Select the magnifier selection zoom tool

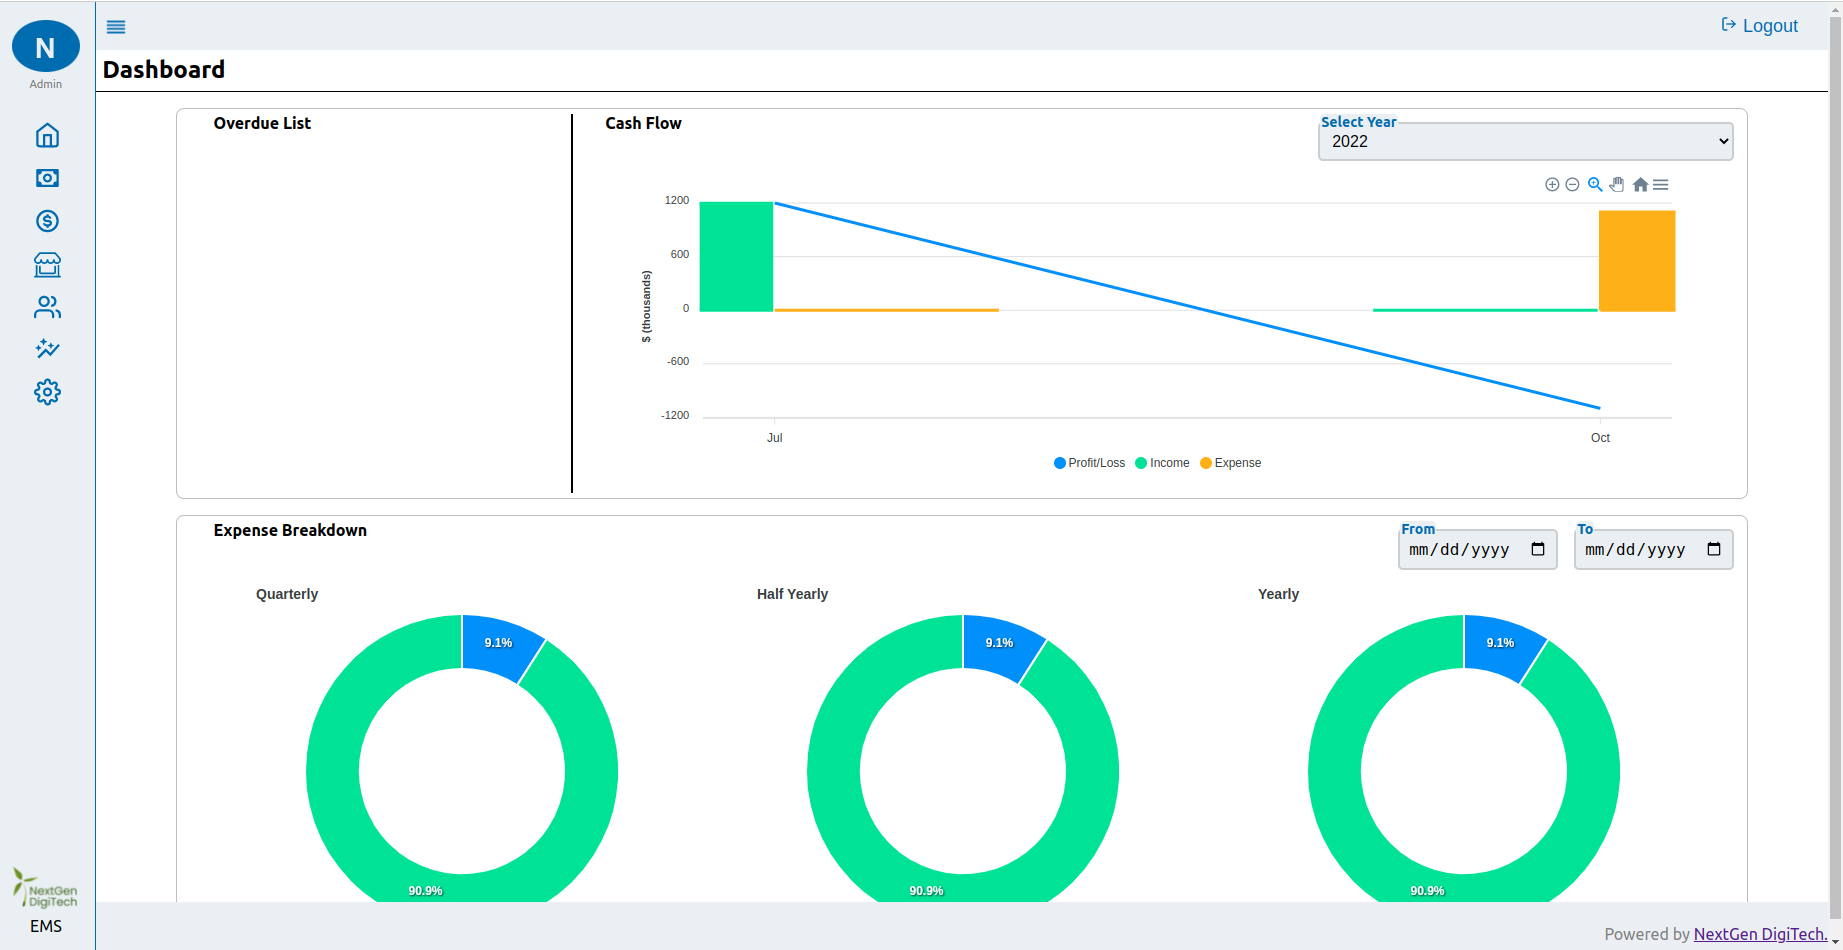[x=1595, y=185]
